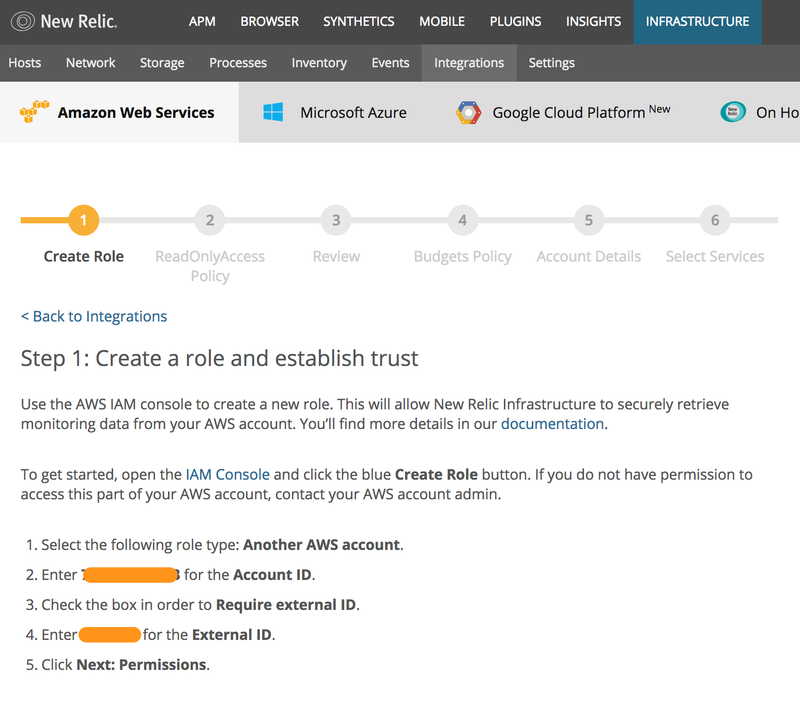Viewport: 800px width, 703px height.
Task: Go to step 5 Account Details circle
Action: [589, 220]
